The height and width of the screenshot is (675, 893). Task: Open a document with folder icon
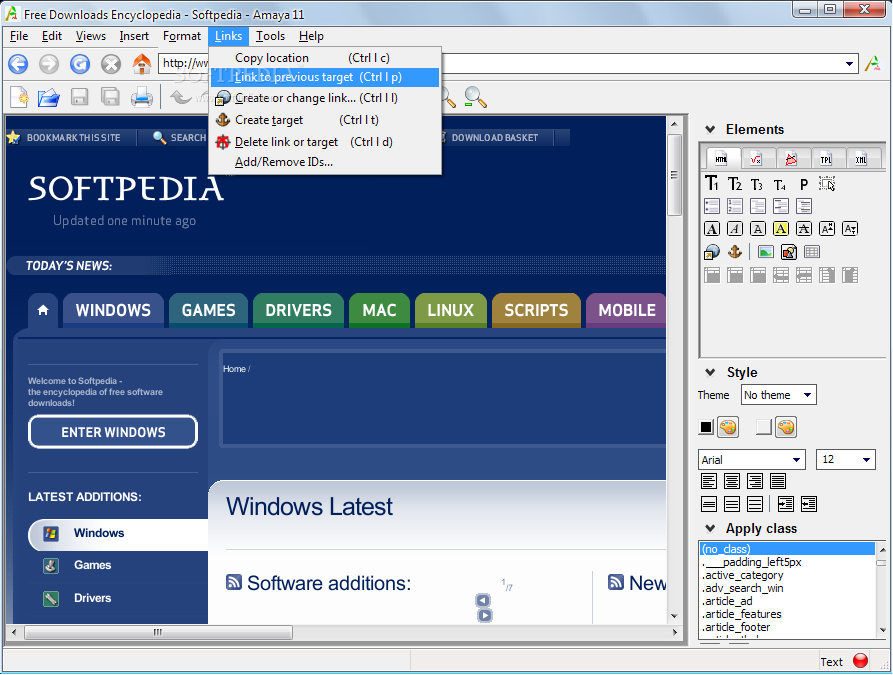(x=49, y=97)
